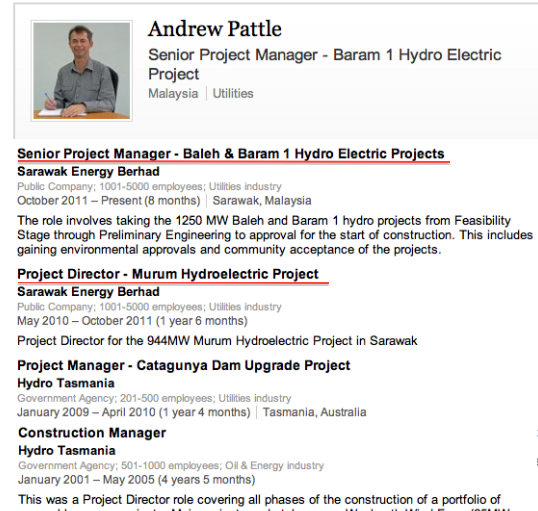
Task: Click May 2010 – October 2011 date range
Action: pos(132,321)
